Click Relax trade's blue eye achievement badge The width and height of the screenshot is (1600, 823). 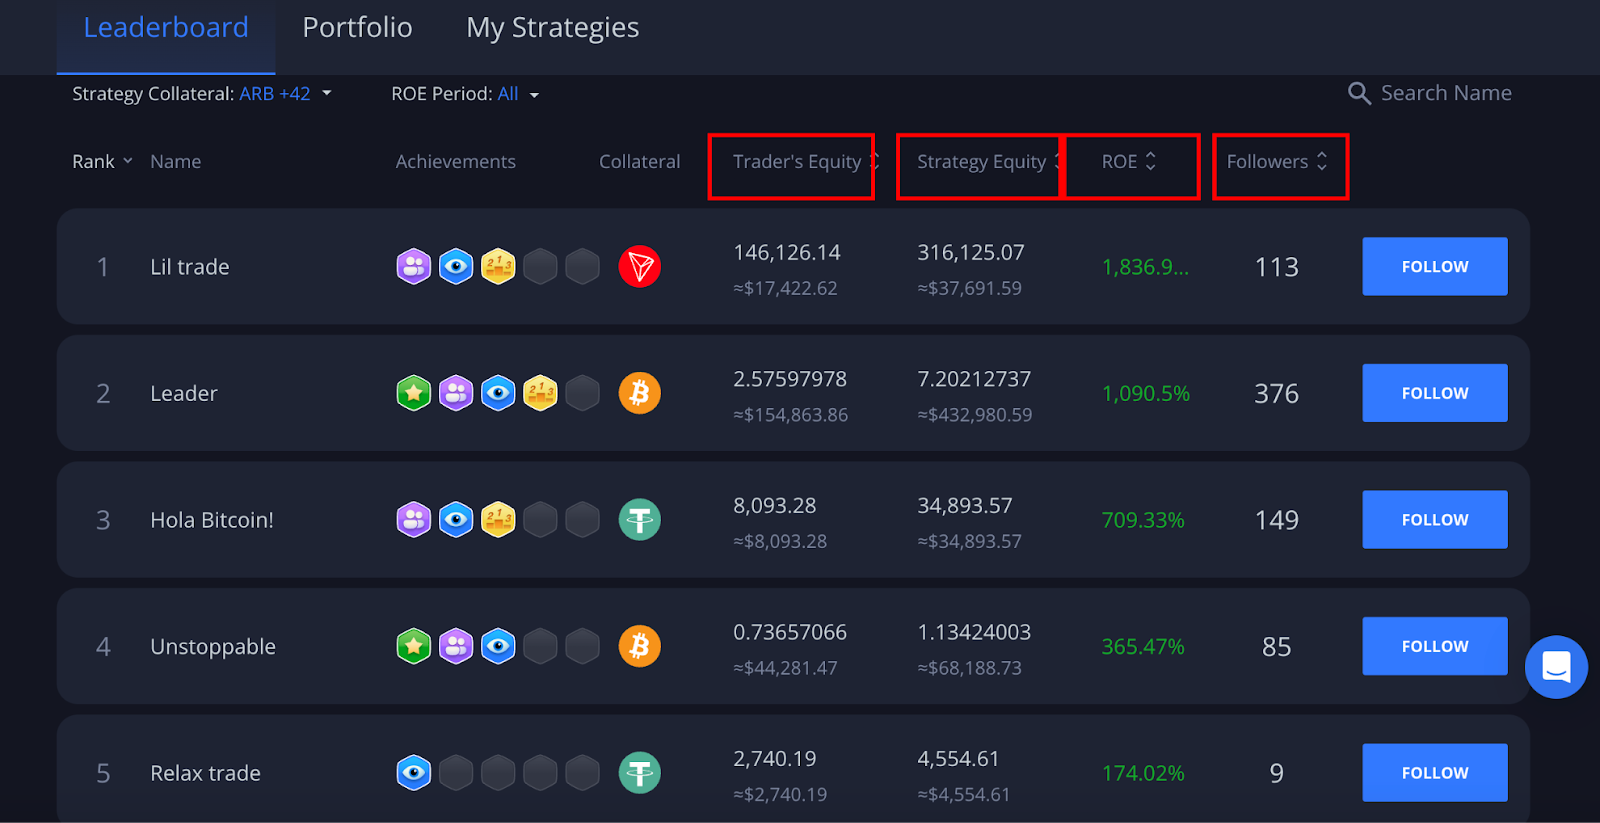(x=414, y=773)
